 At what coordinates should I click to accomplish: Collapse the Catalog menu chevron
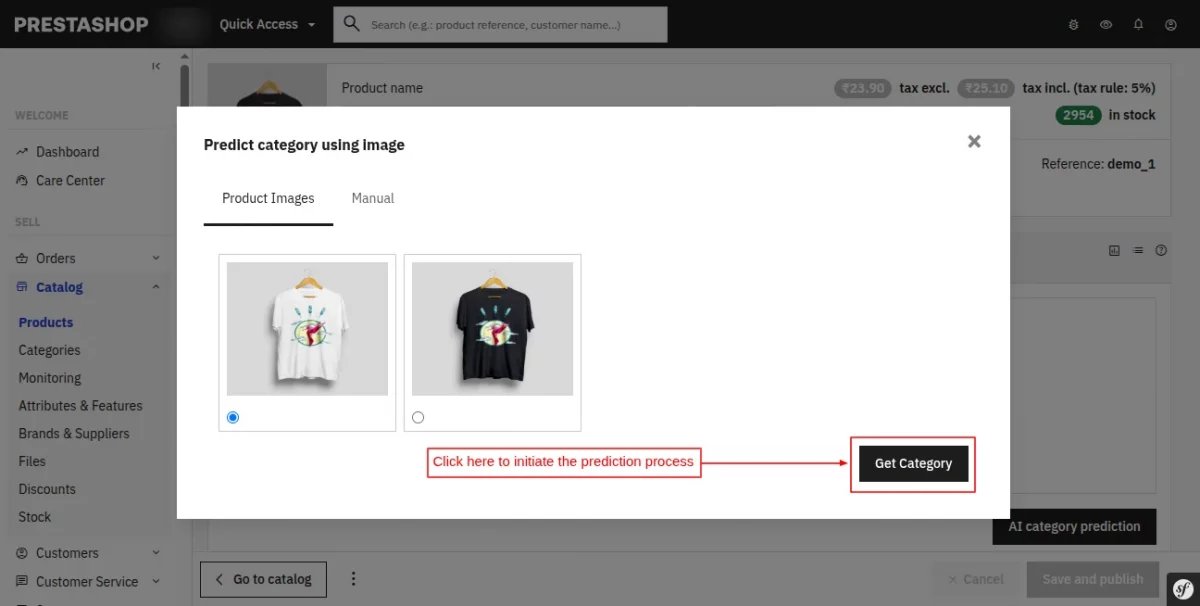tap(156, 287)
